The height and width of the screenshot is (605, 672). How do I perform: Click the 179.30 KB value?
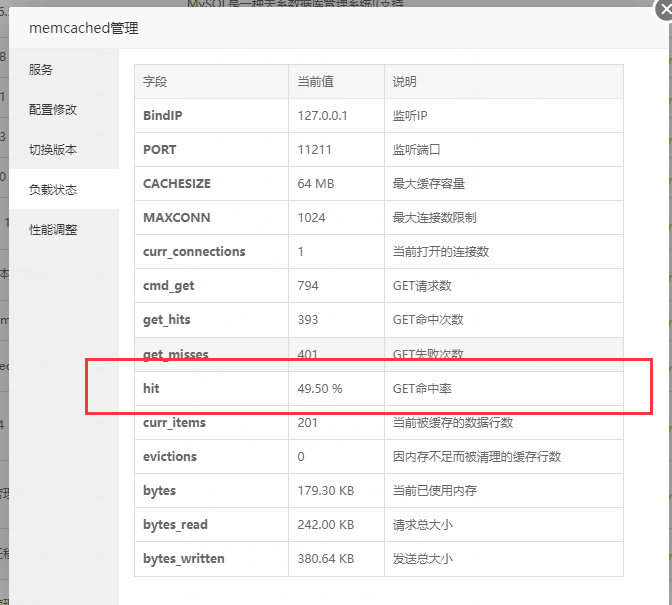(x=326, y=491)
